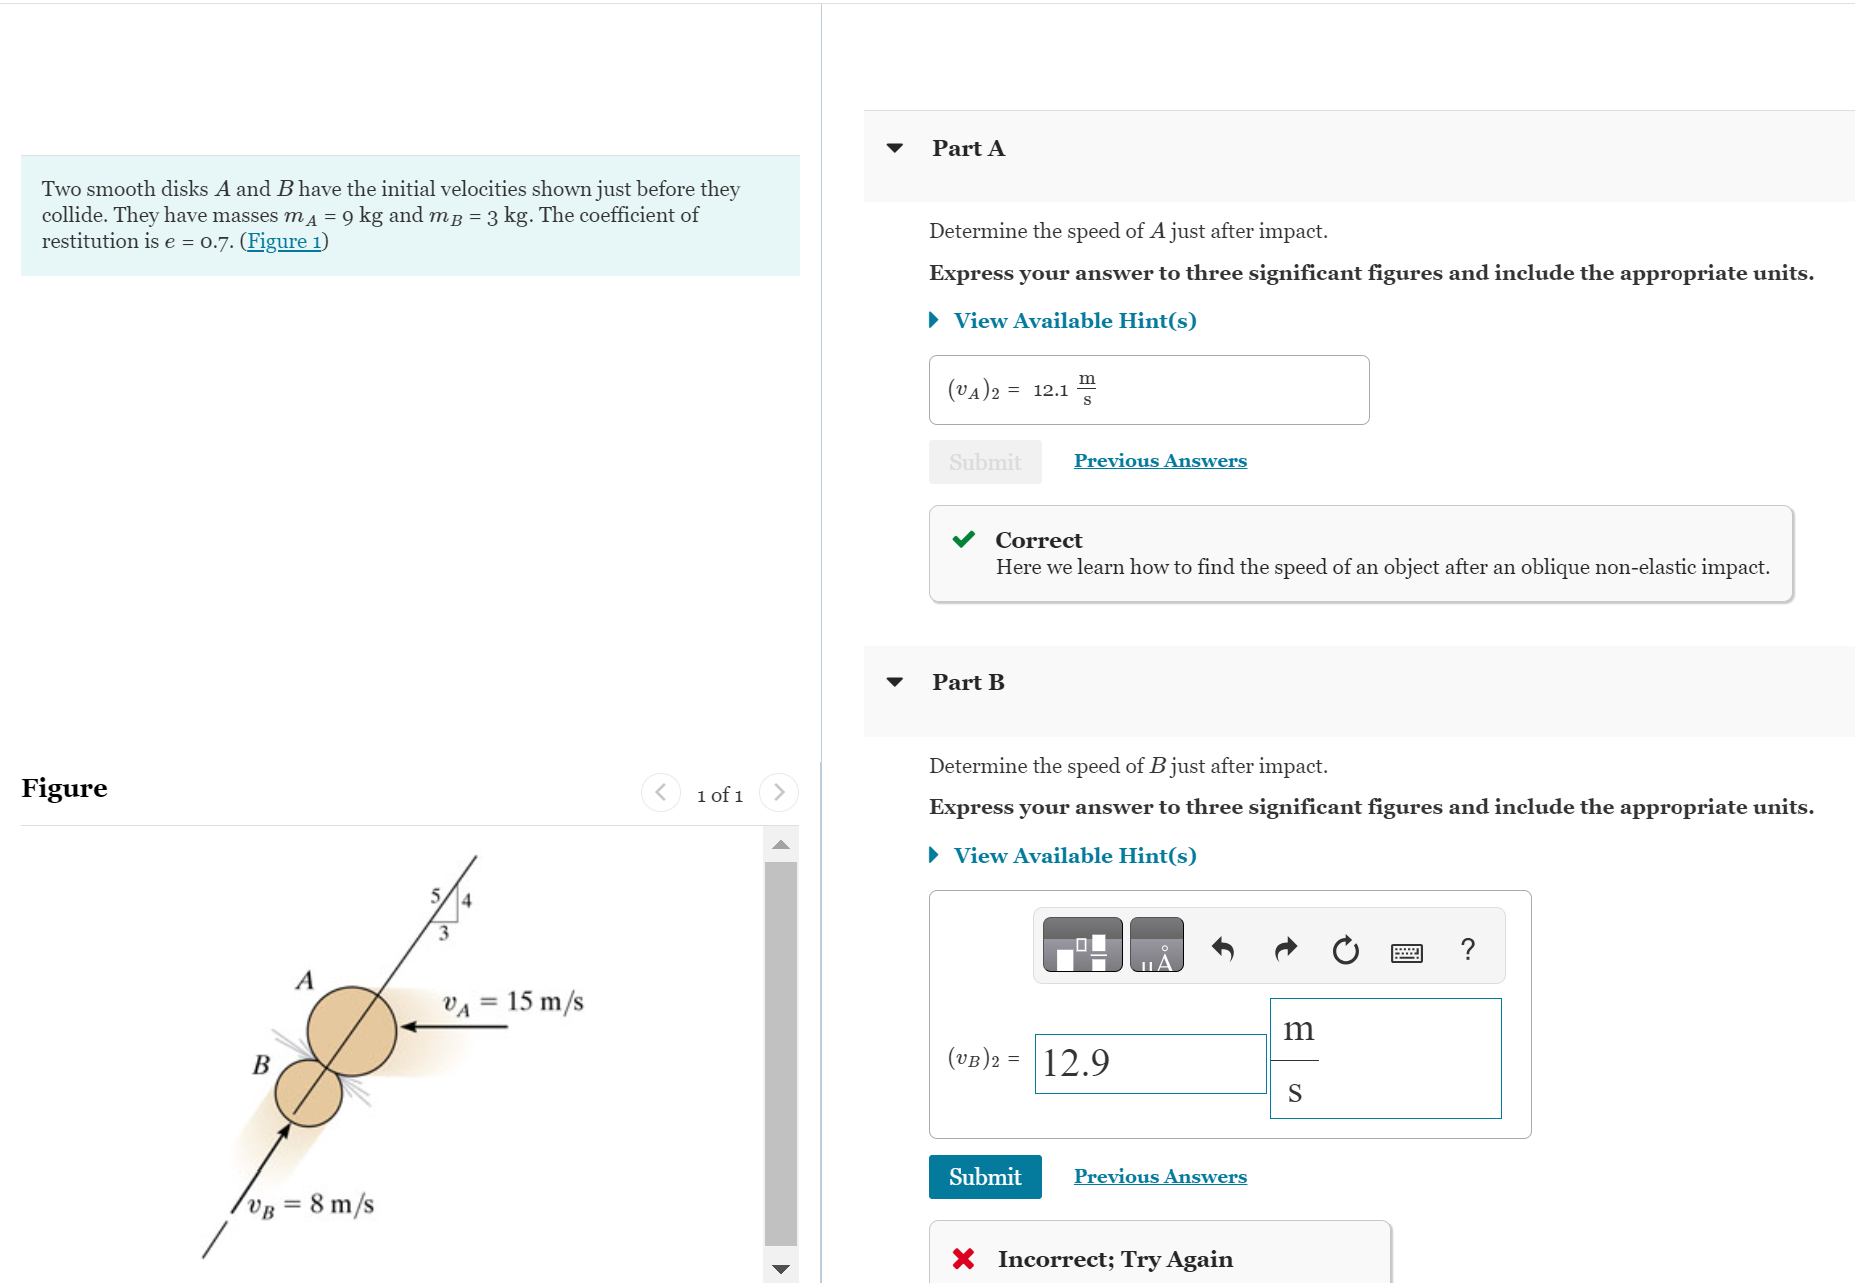Click the undo icon in the answer editor

point(1224,948)
